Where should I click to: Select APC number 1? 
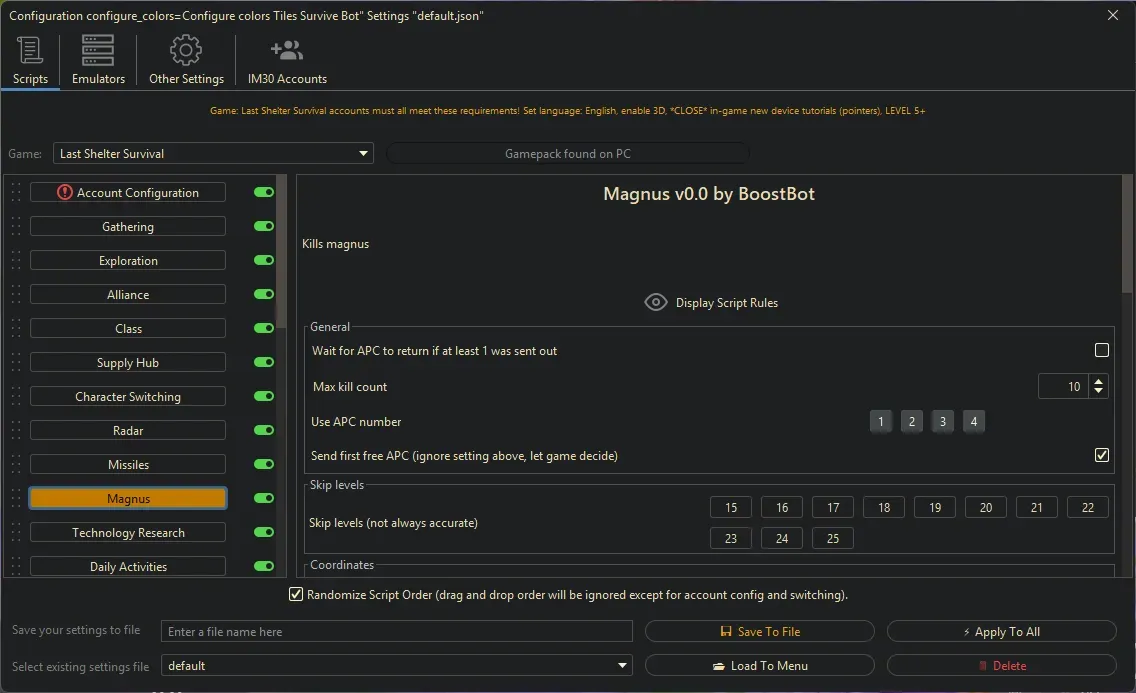pyautogui.click(x=880, y=421)
